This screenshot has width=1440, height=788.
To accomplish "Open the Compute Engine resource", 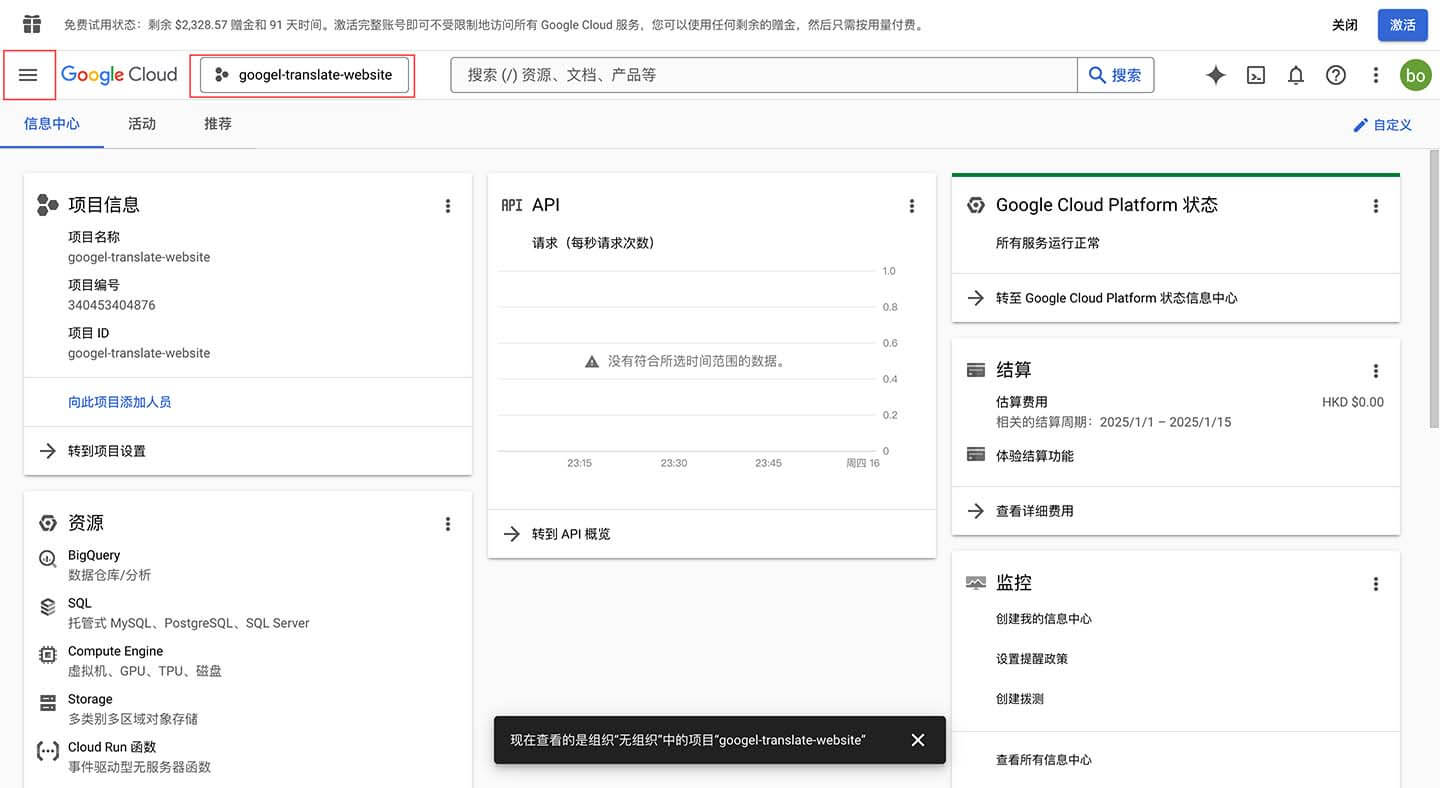I will [x=115, y=651].
